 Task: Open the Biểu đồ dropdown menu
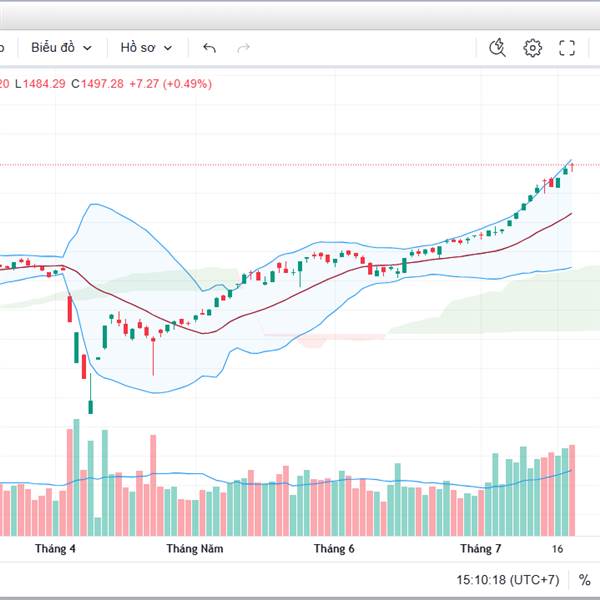pyautogui.click(x=61, y=48)
